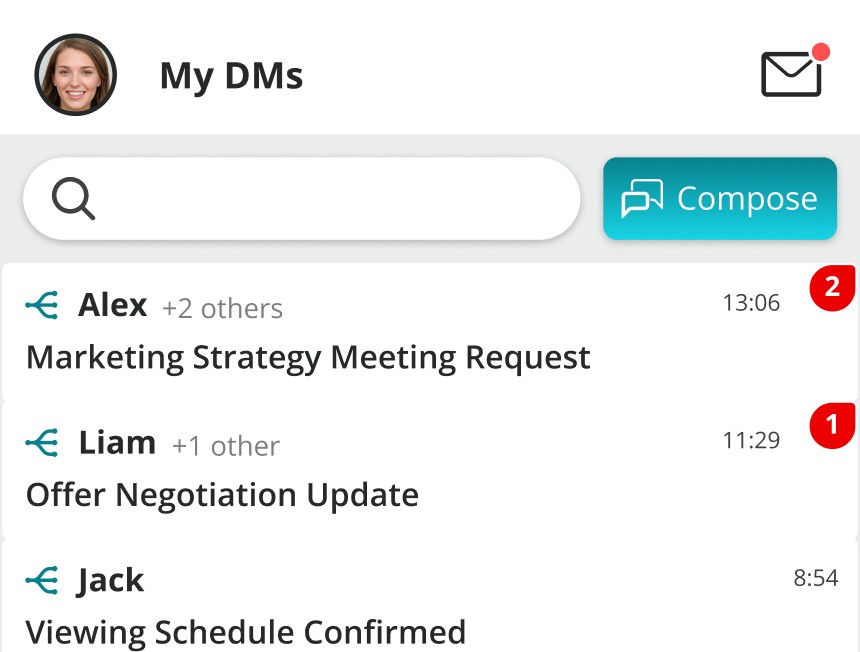
Task: Click the unread badge showing 2
Action: click(x=831, y=289)
